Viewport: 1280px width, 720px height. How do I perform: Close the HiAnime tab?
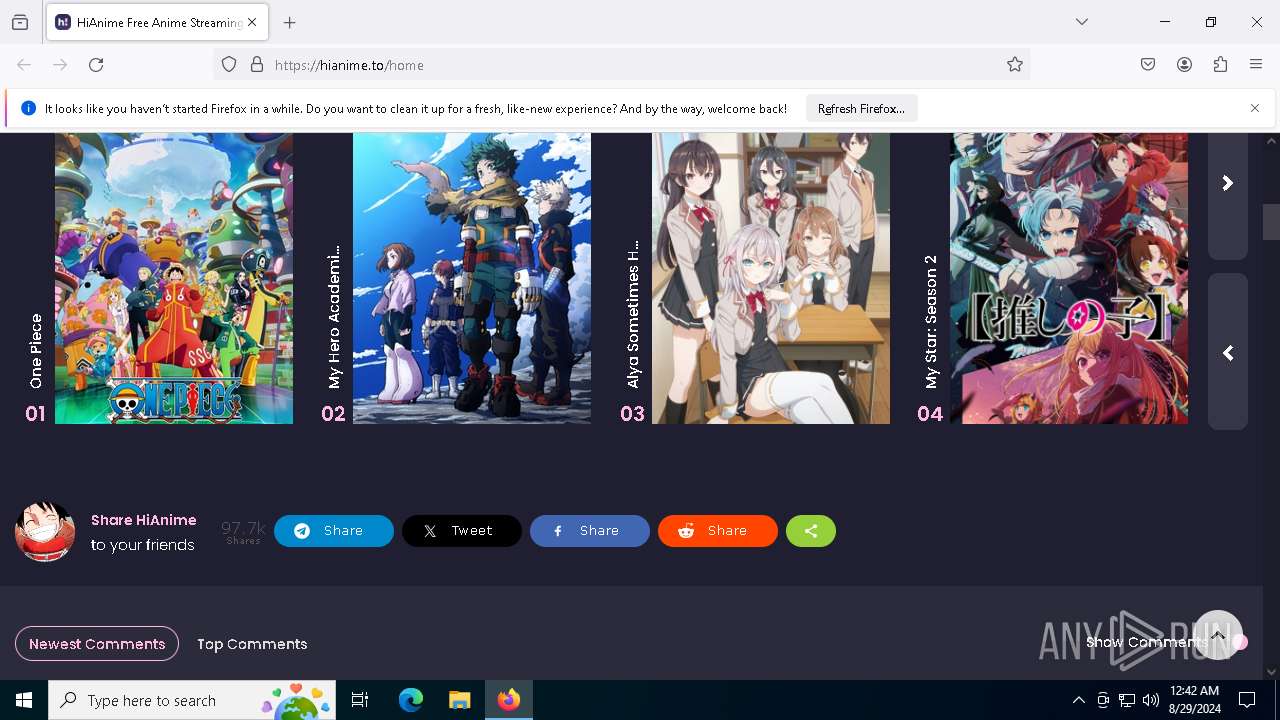click(252, 22)
